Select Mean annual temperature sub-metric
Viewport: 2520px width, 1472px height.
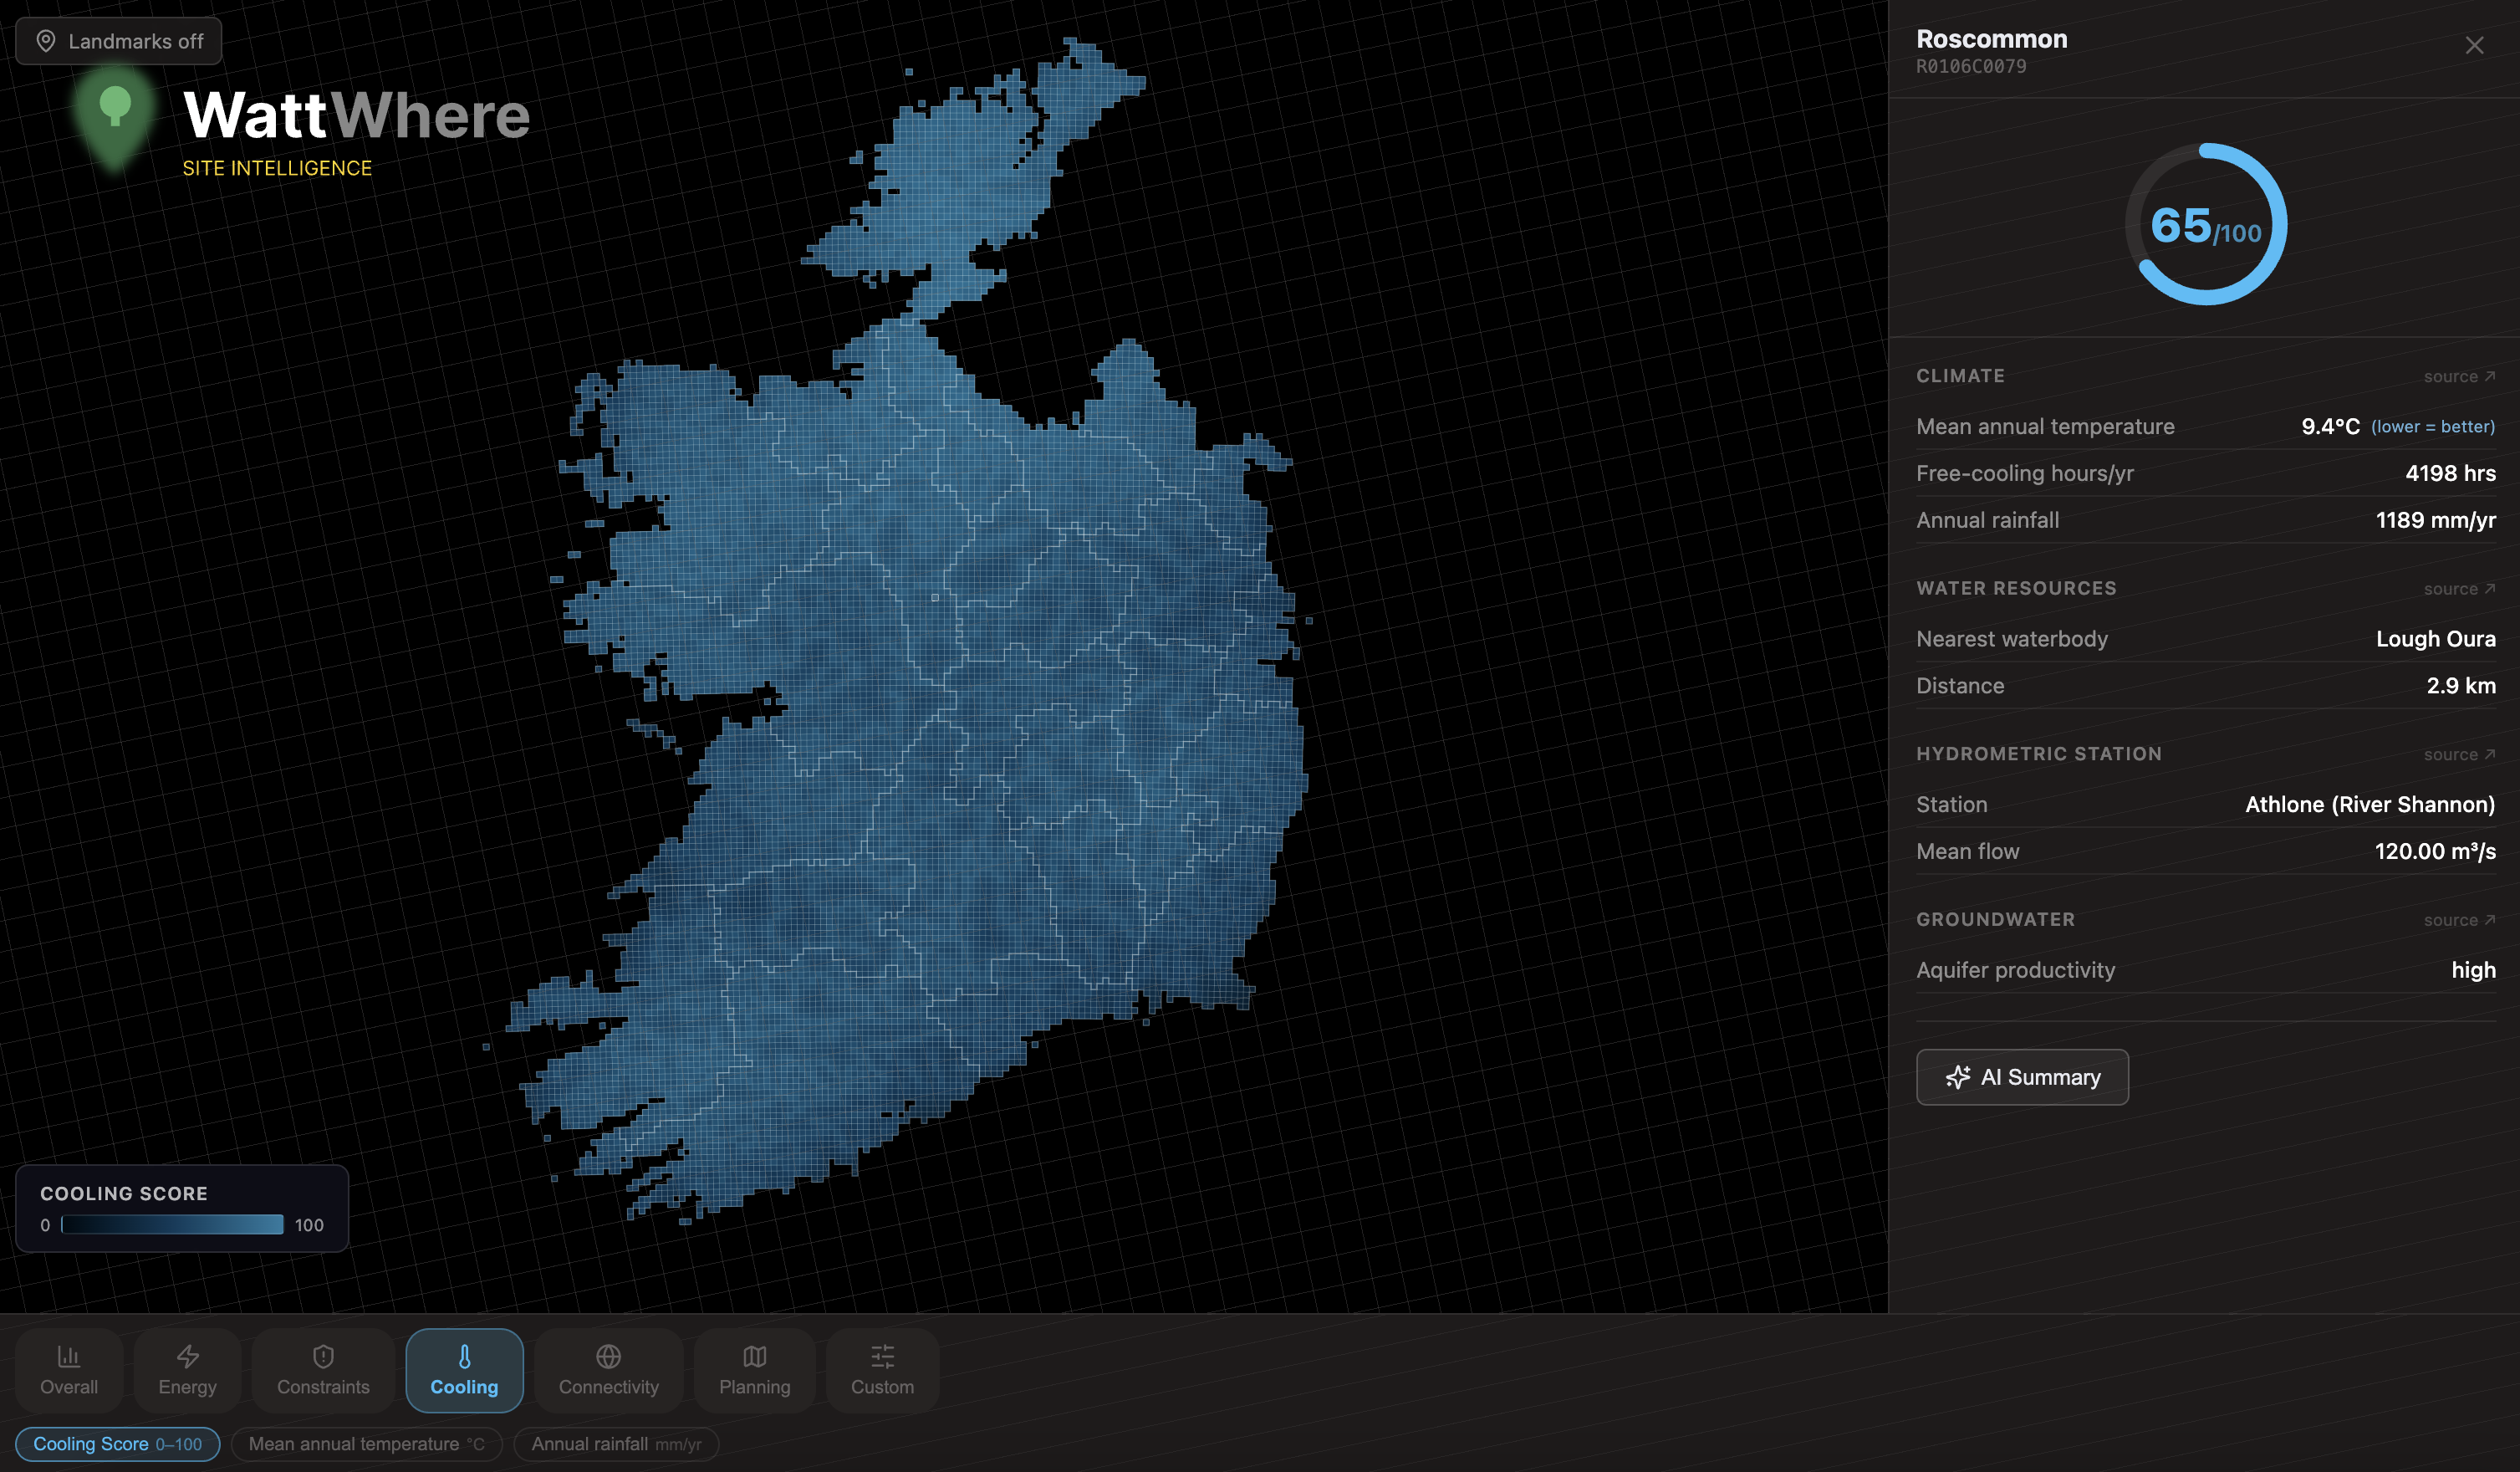366,1444
